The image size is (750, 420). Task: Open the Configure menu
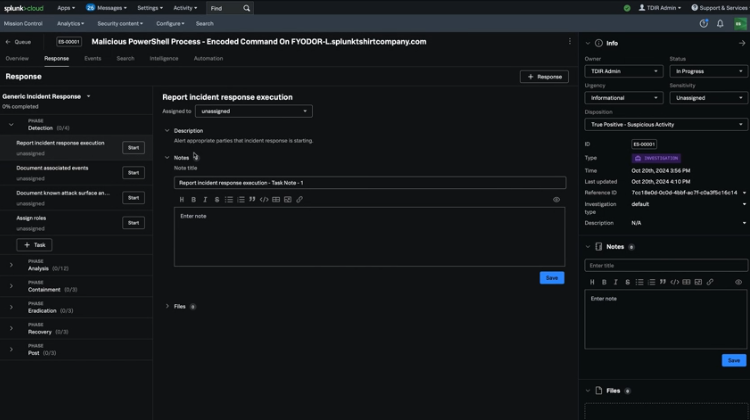[170, 23]
